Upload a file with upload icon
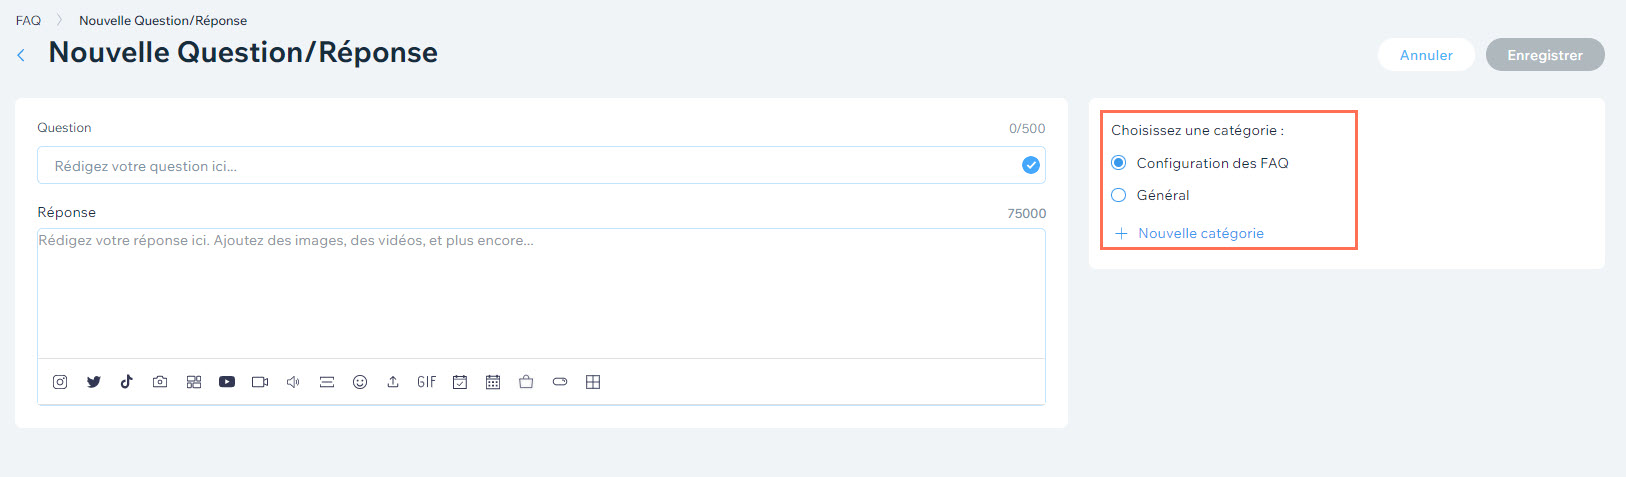 [x=393, y=382]
